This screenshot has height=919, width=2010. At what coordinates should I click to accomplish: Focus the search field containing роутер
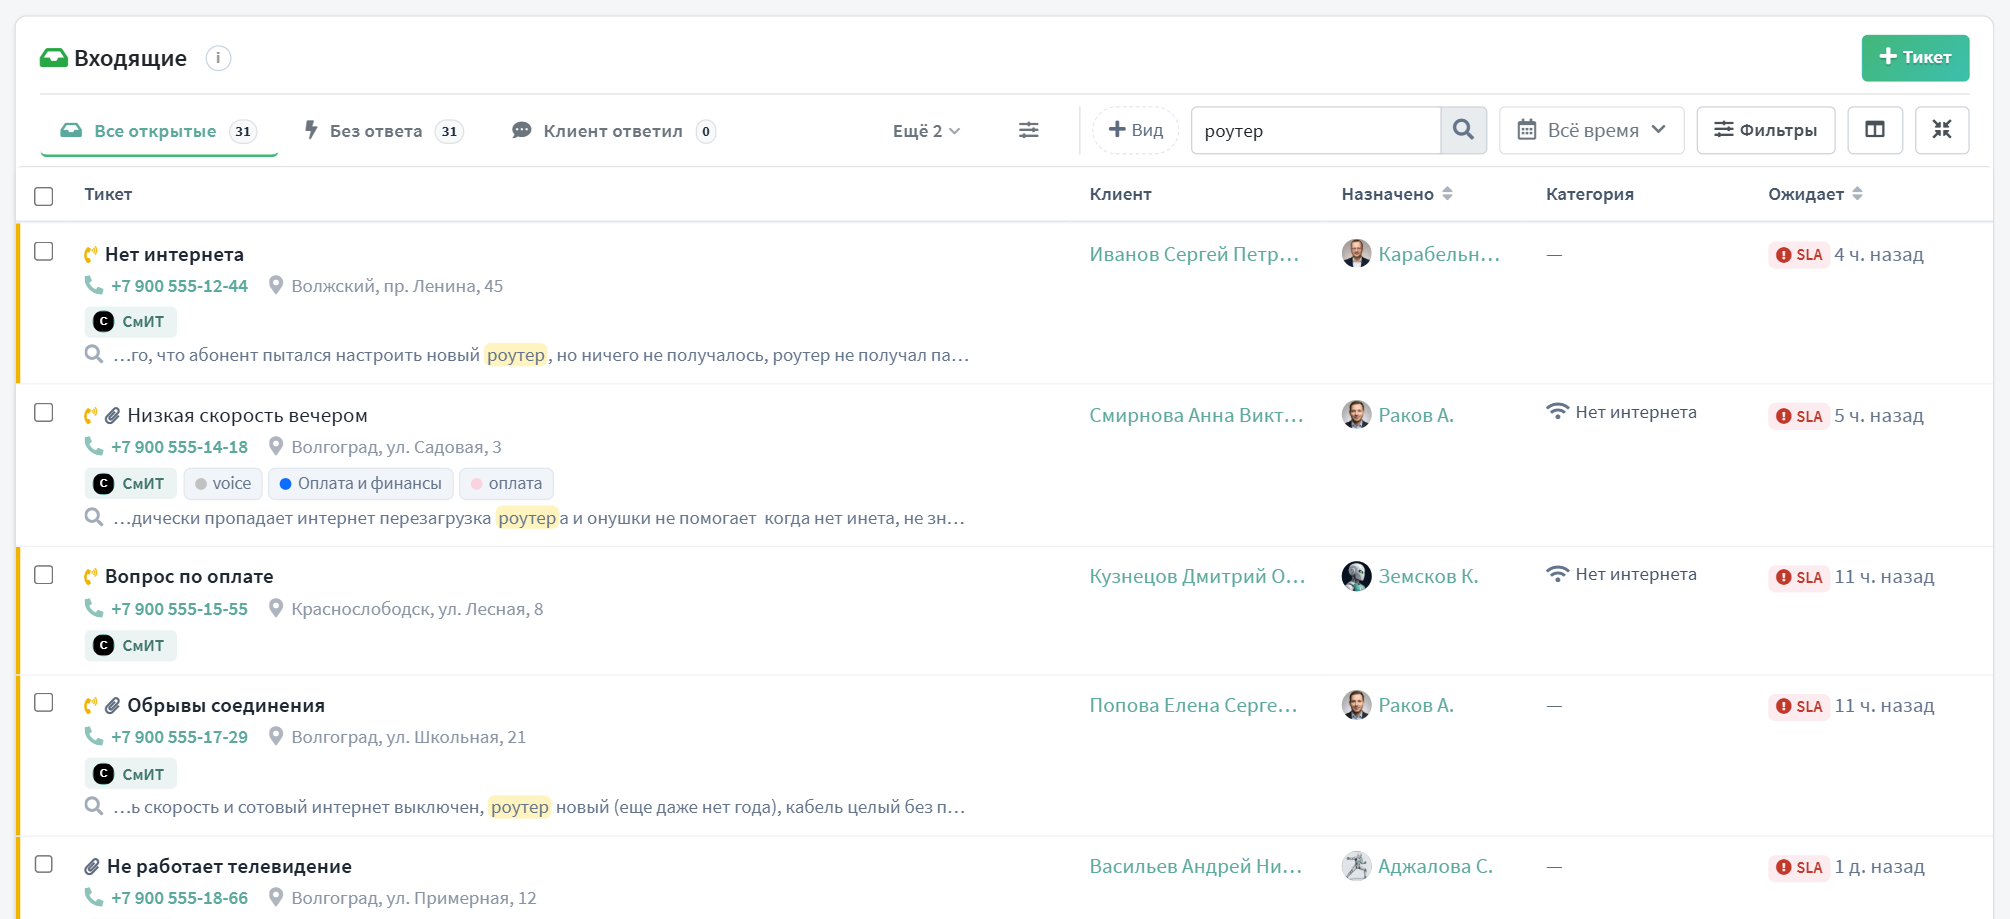click(x=1316, y=130)
